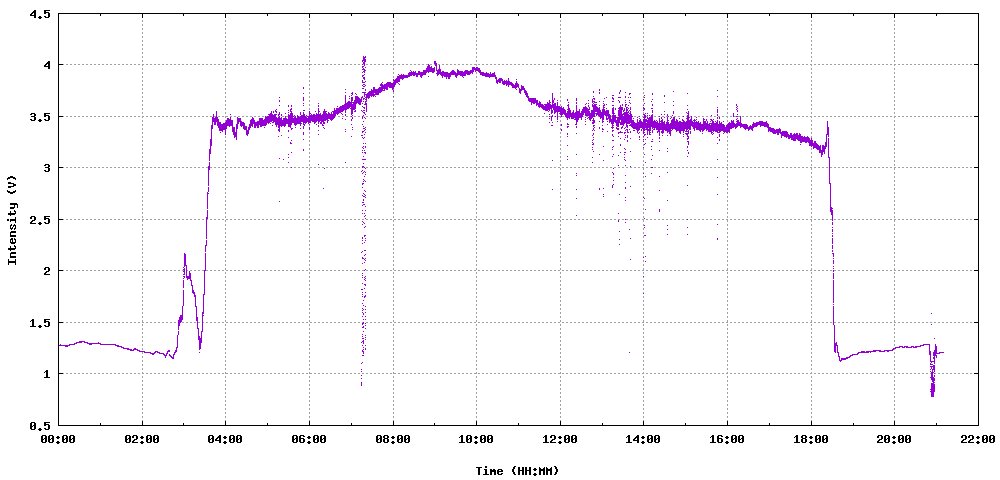
Task: Click the 08:00 time axis label
Action: click(x=392, y=440)
